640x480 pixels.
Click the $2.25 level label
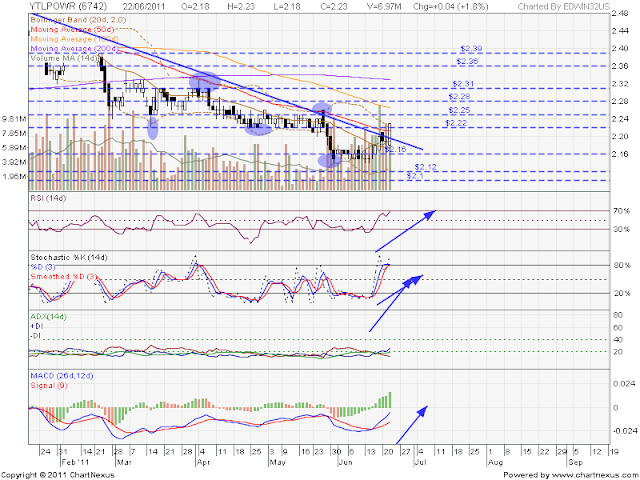(x=459, y=110)
